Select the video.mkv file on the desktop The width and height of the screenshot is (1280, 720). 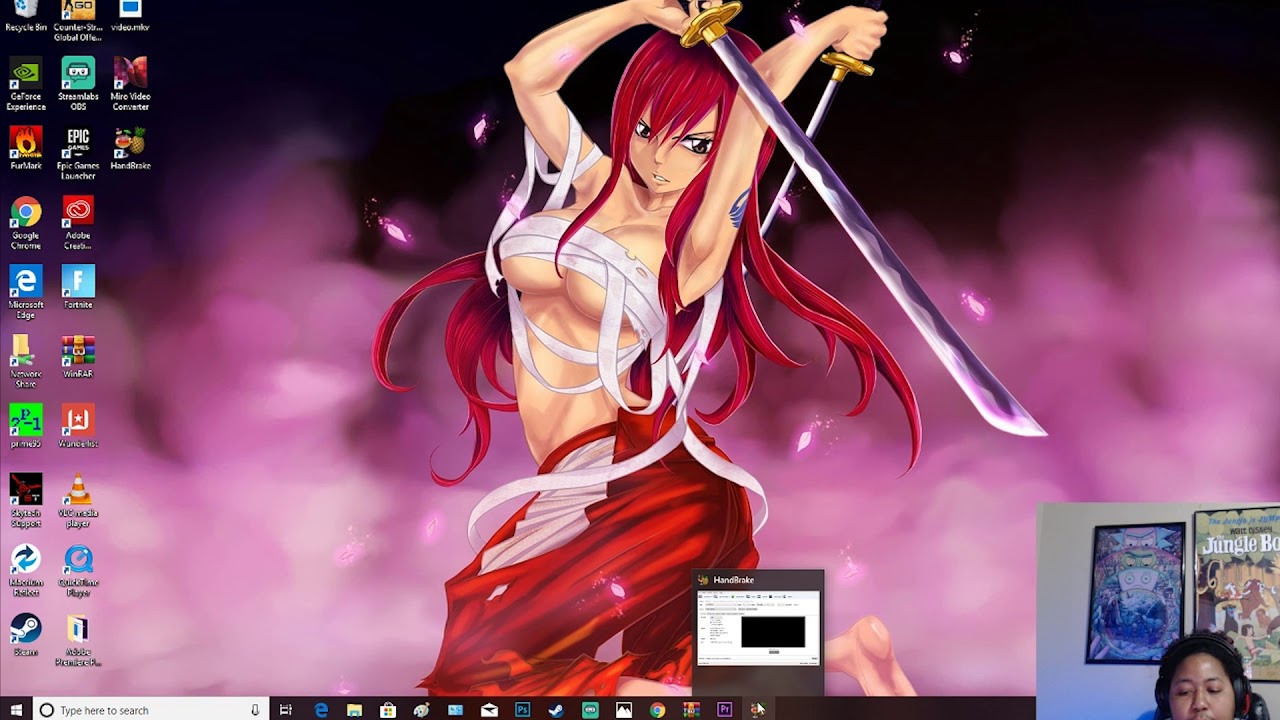click(x=130, y=15)
